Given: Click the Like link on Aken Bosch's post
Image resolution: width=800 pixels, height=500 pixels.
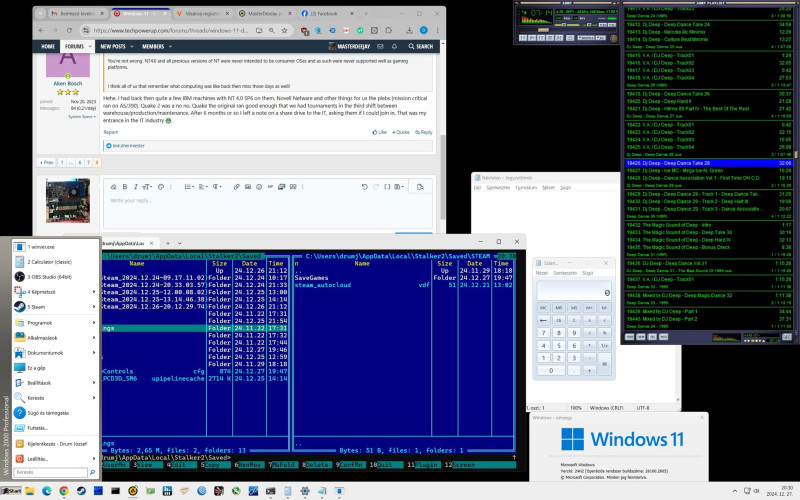Looking at the screenshot, I should (379, 132).
